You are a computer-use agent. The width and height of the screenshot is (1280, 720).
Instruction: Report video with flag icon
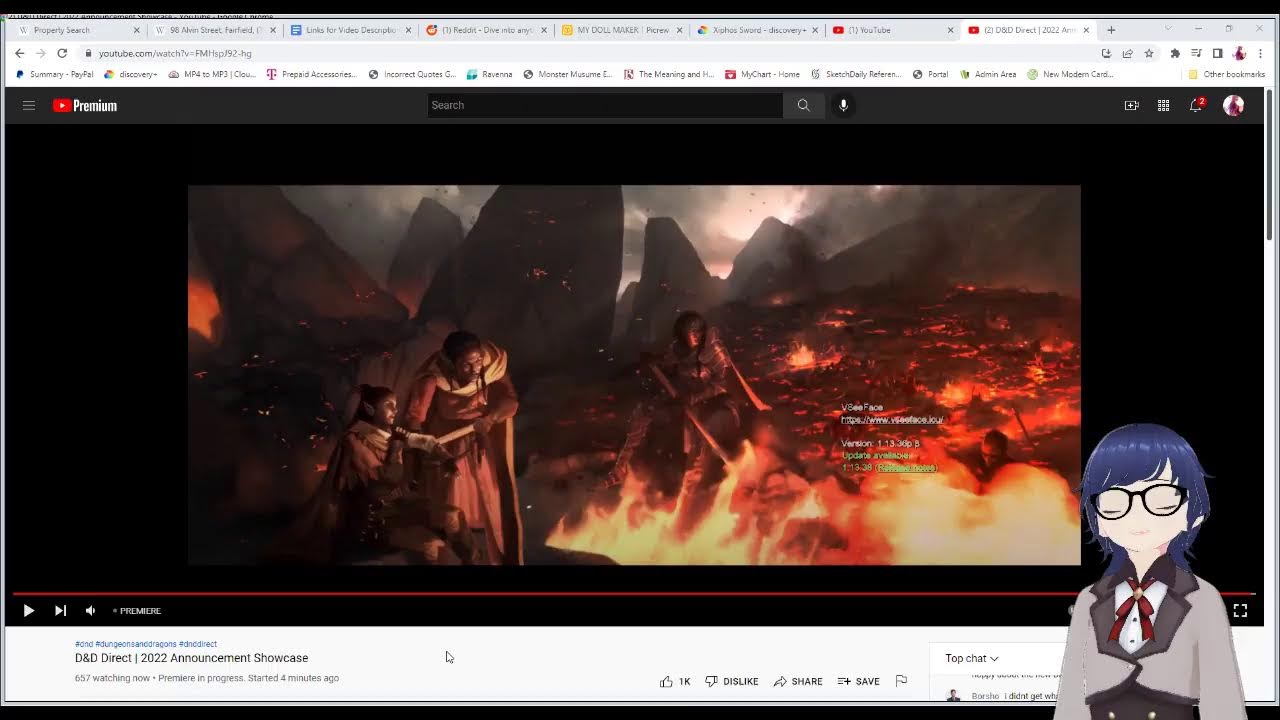[x=901, y=681]
